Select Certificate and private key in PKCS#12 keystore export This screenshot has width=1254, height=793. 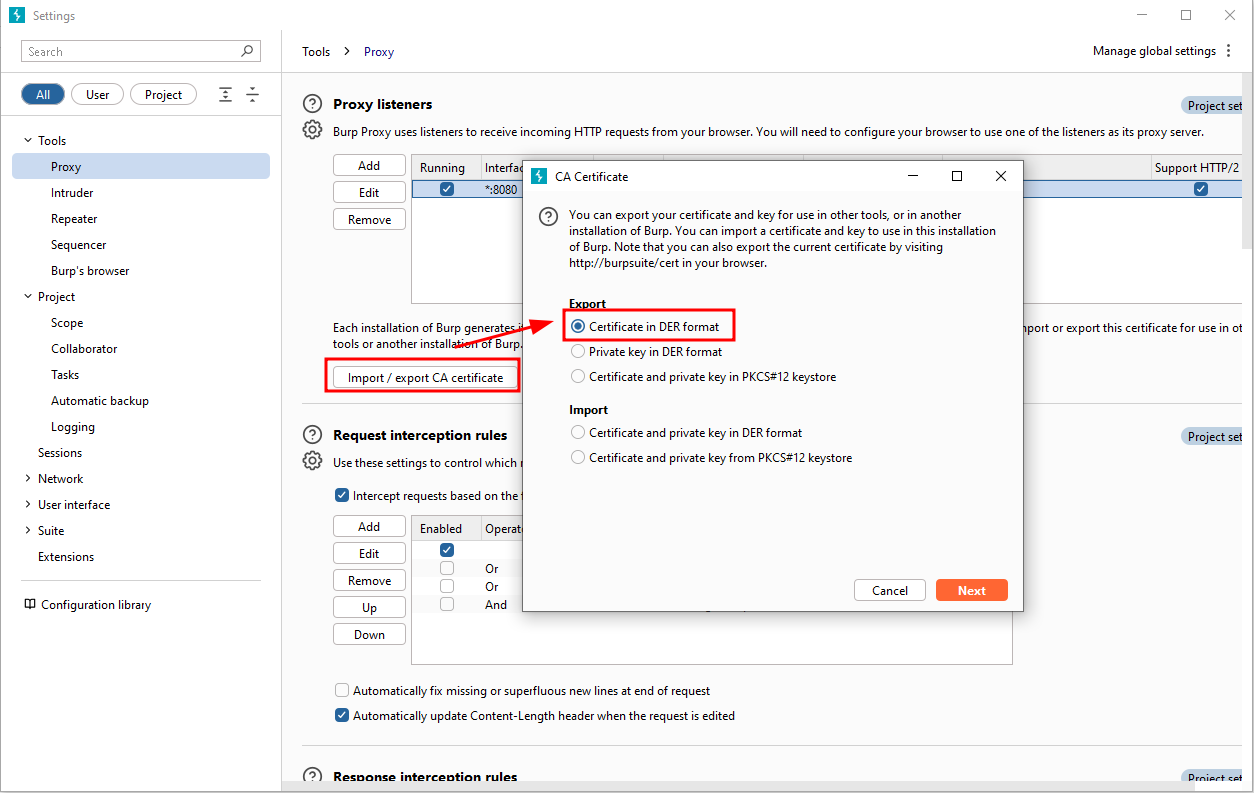pyautogui.click(x=578, y=377)
